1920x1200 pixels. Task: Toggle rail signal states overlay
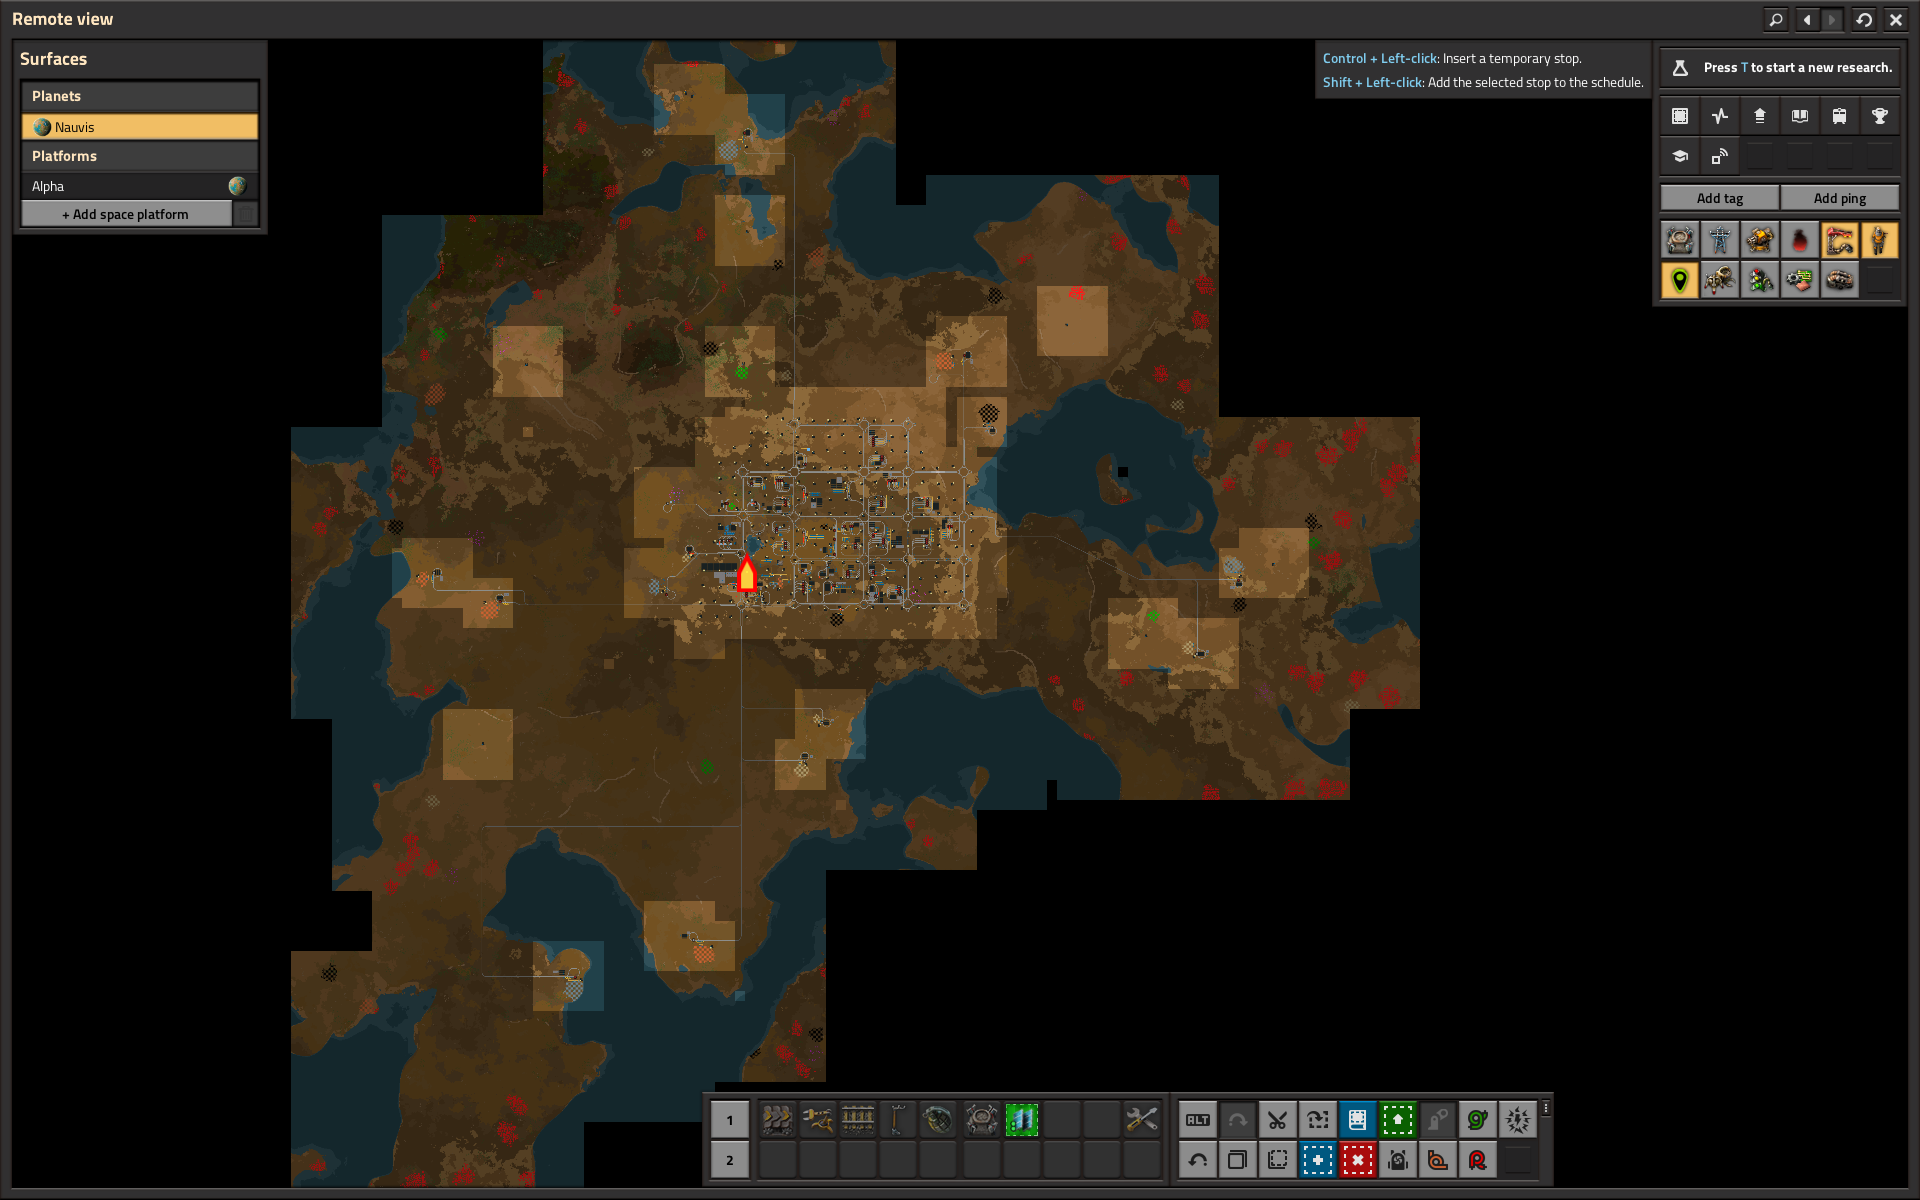coord(1760,280)
